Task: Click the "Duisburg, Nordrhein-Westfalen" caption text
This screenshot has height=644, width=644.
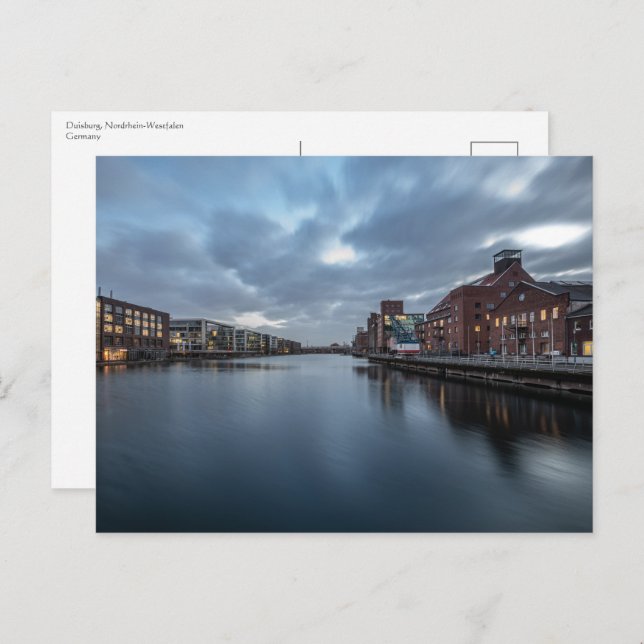Action: coord(124,126)
